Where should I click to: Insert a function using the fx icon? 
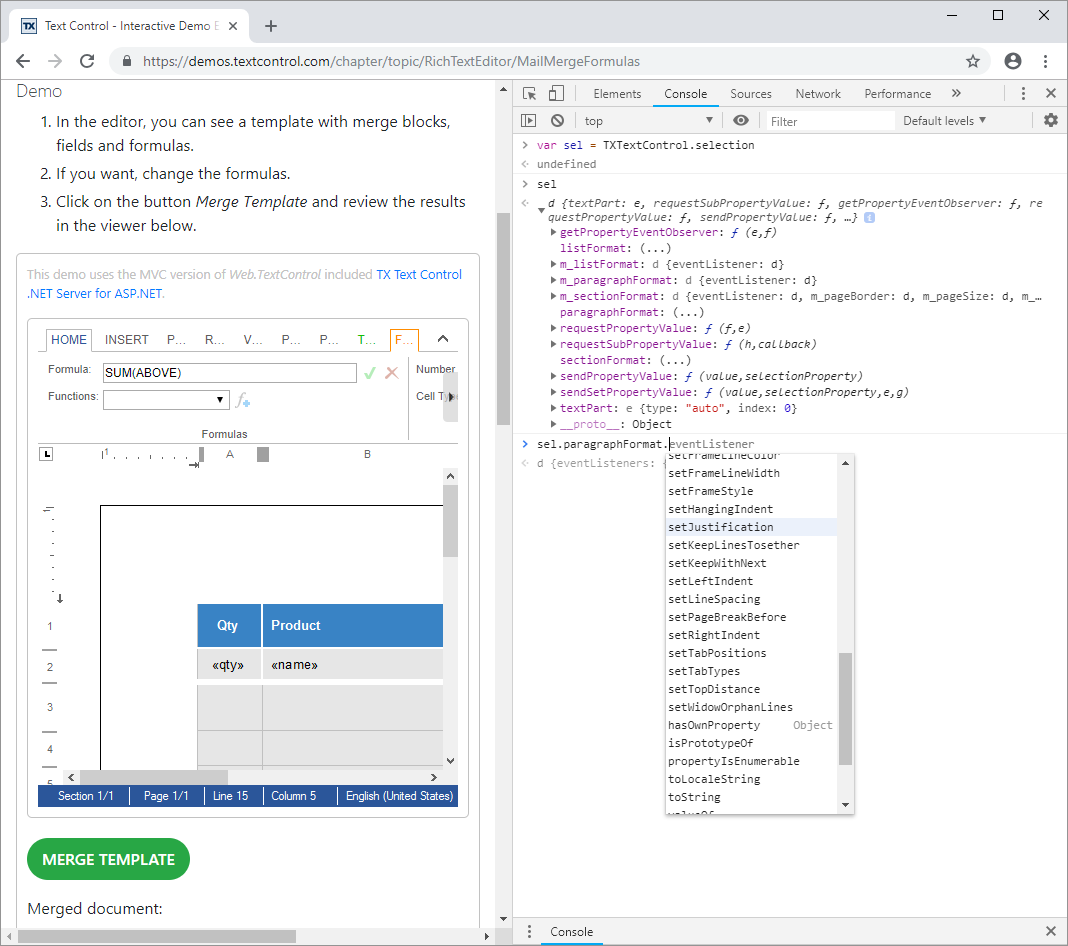(x=242, y=399)
